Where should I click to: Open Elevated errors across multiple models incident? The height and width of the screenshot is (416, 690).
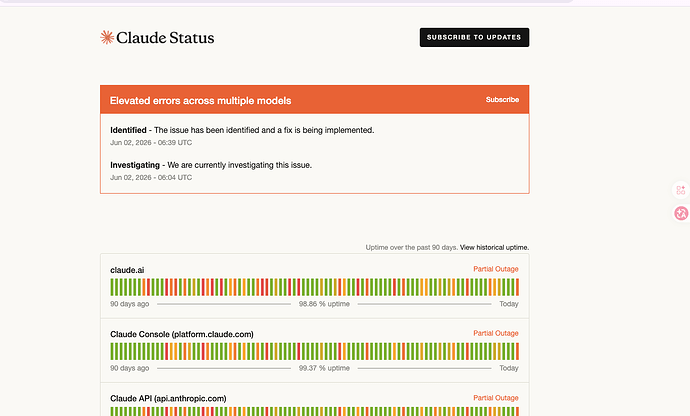200,100
